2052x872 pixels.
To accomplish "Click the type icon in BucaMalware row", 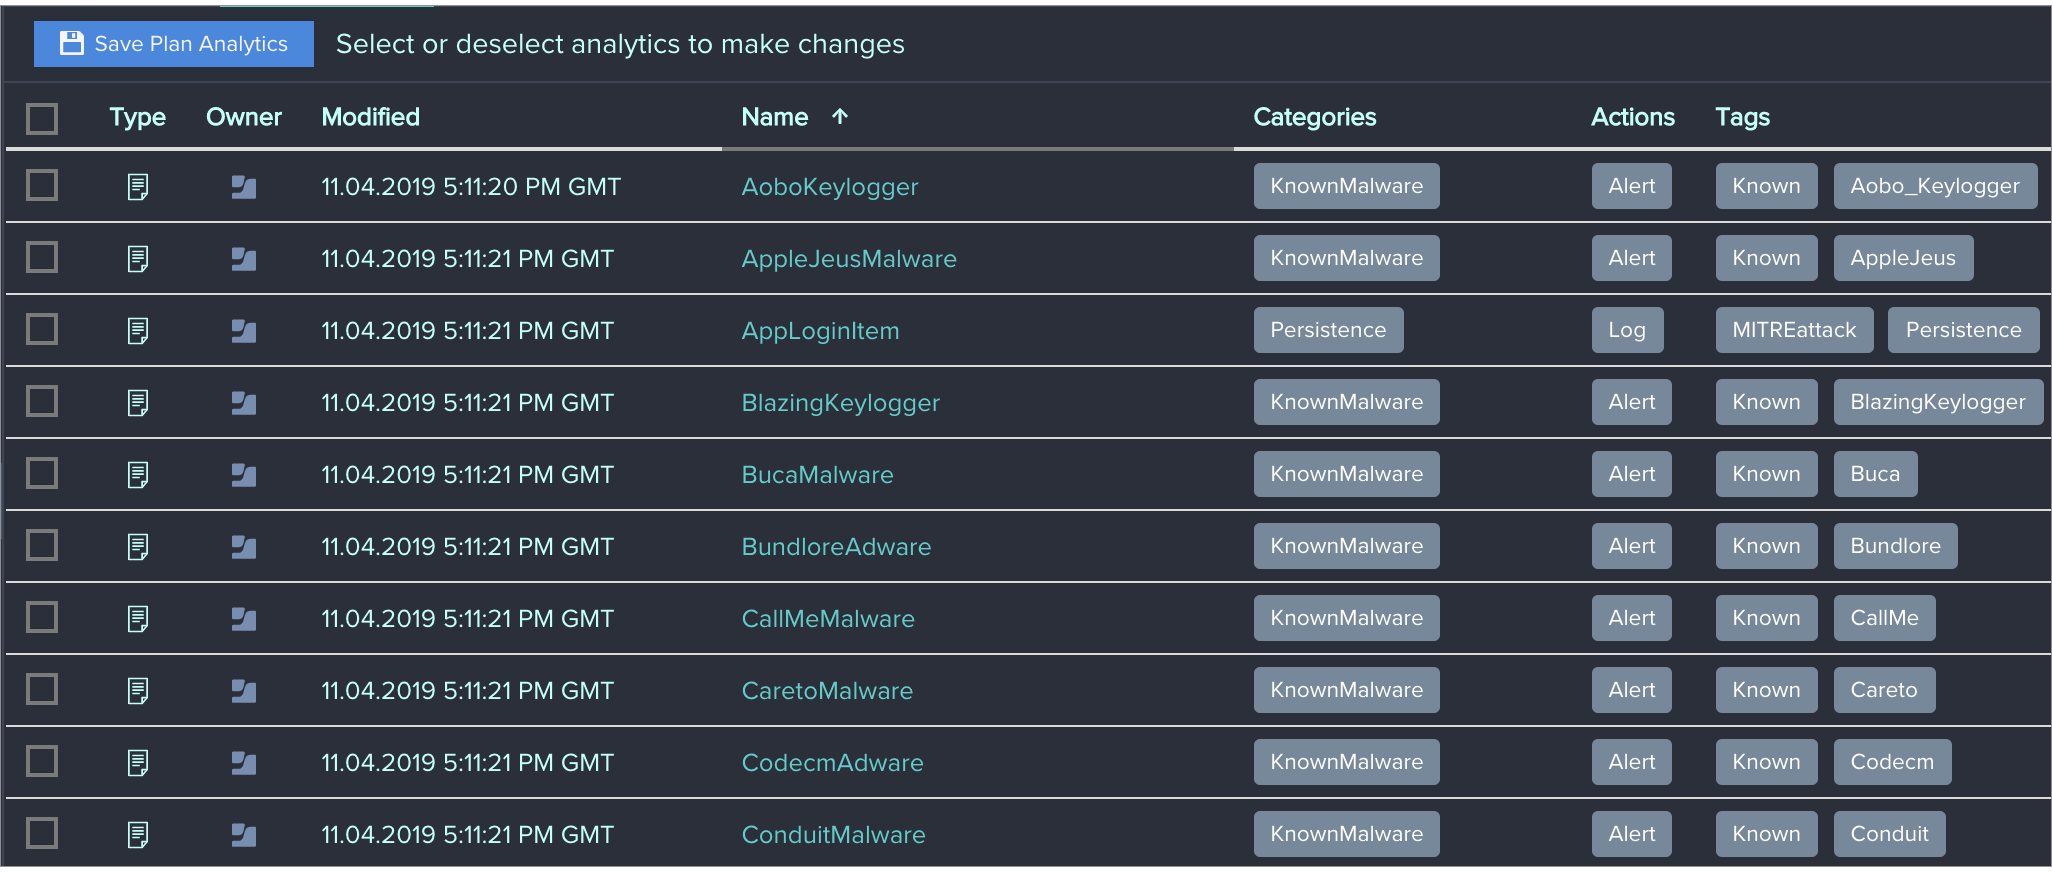I will click(138, 475).
